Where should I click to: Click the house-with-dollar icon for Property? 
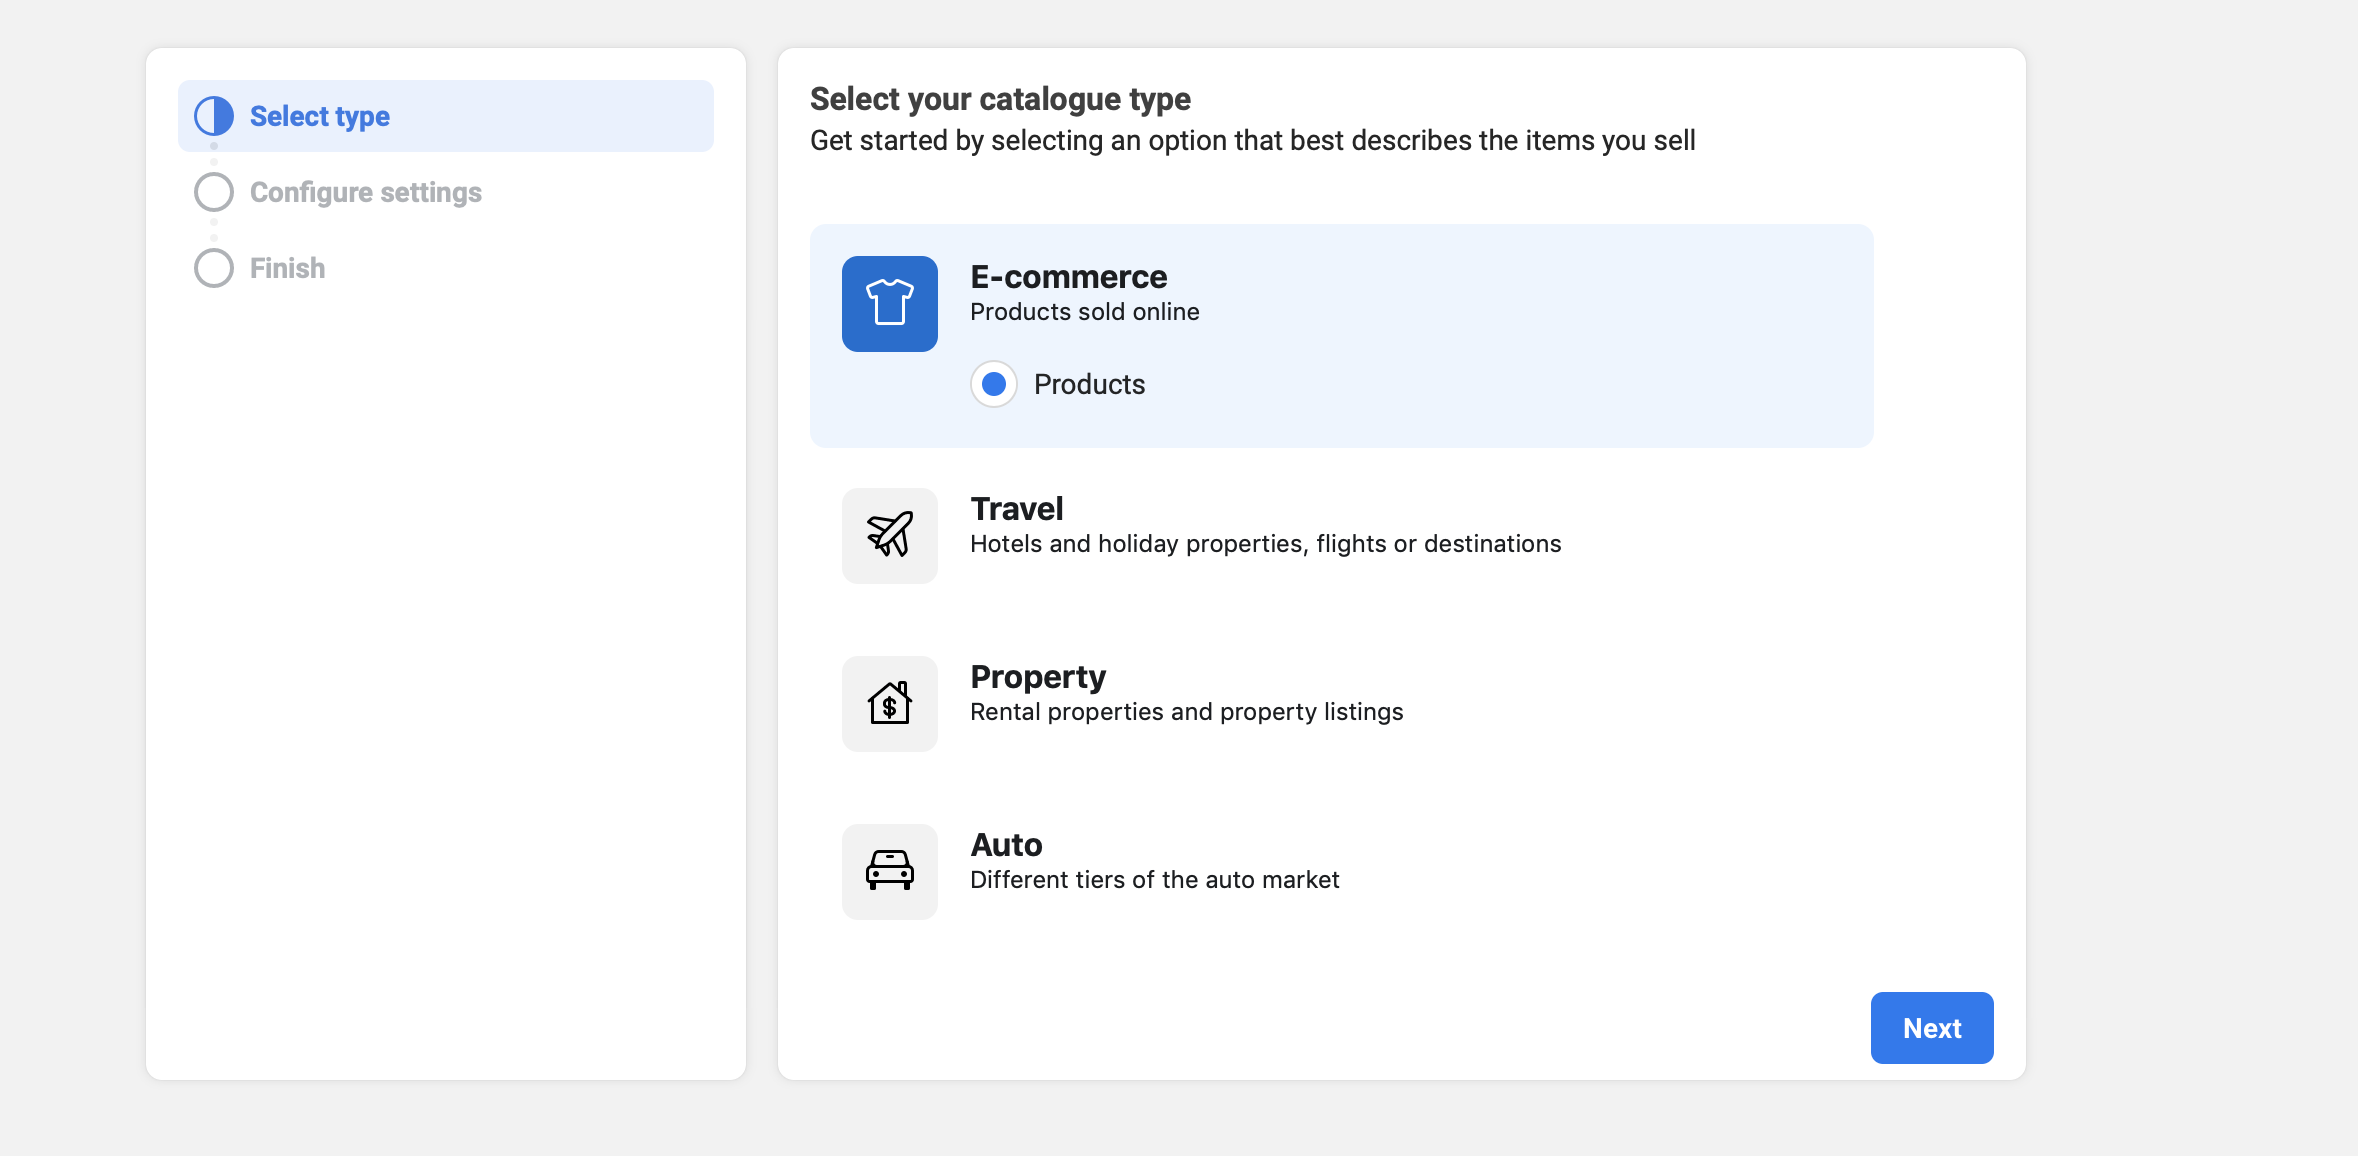[889, 703]
